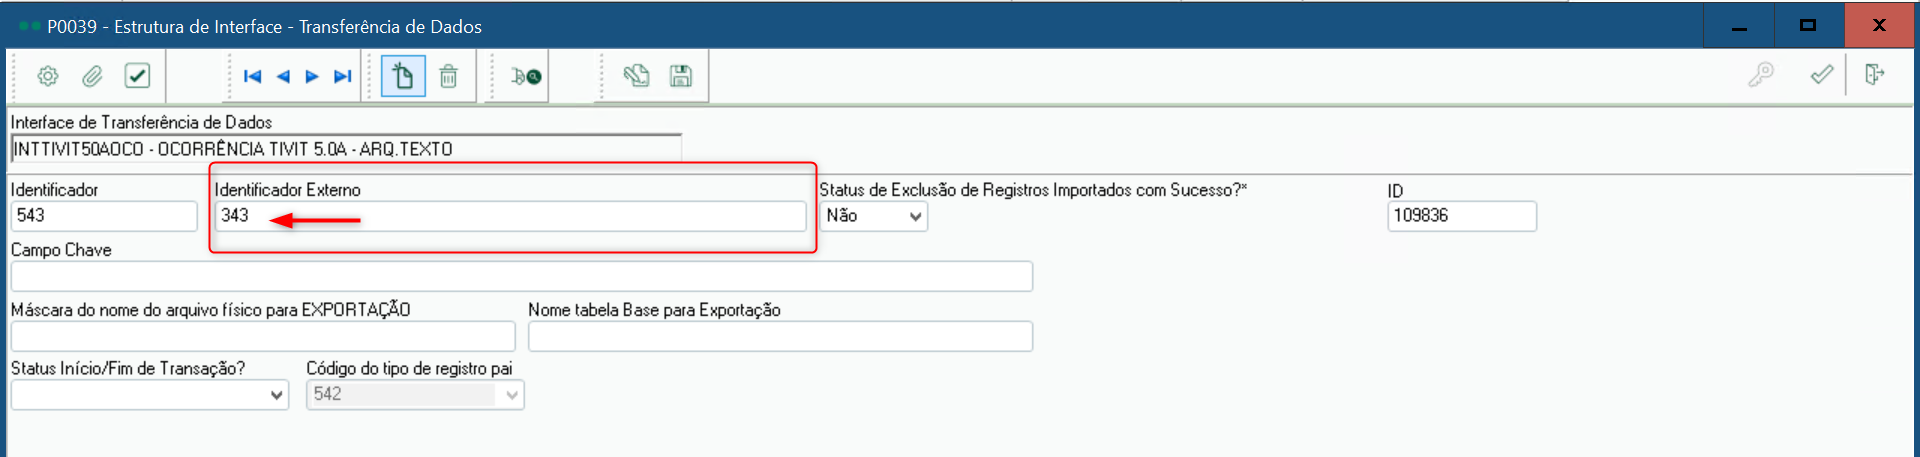
Task: Delete record using trash can icon
Action: tap(449, 76)
